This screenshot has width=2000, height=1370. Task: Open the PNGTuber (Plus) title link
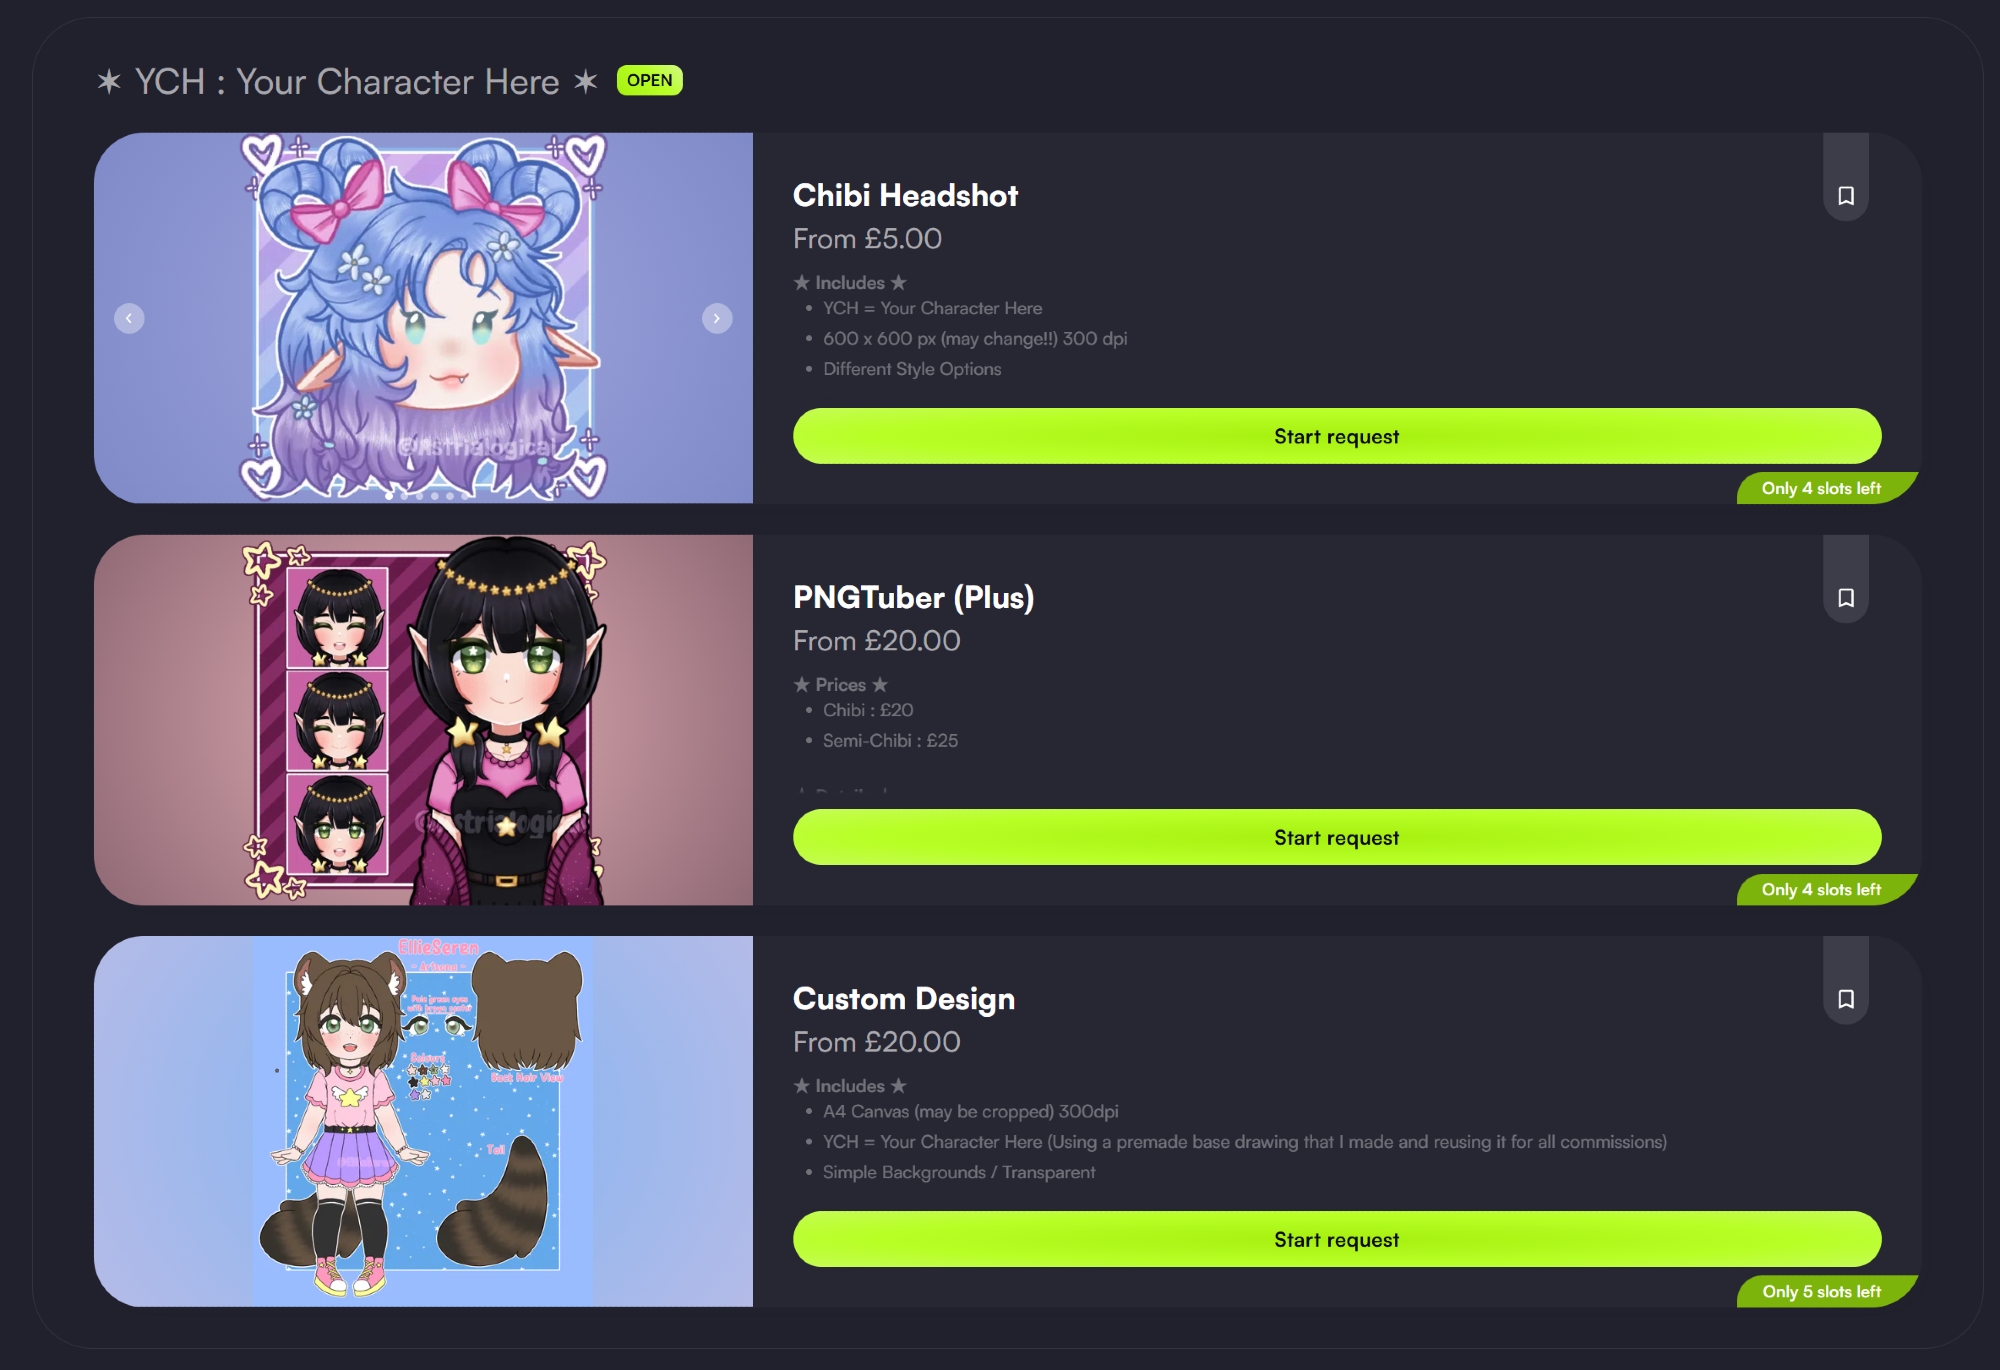(913, 597)
